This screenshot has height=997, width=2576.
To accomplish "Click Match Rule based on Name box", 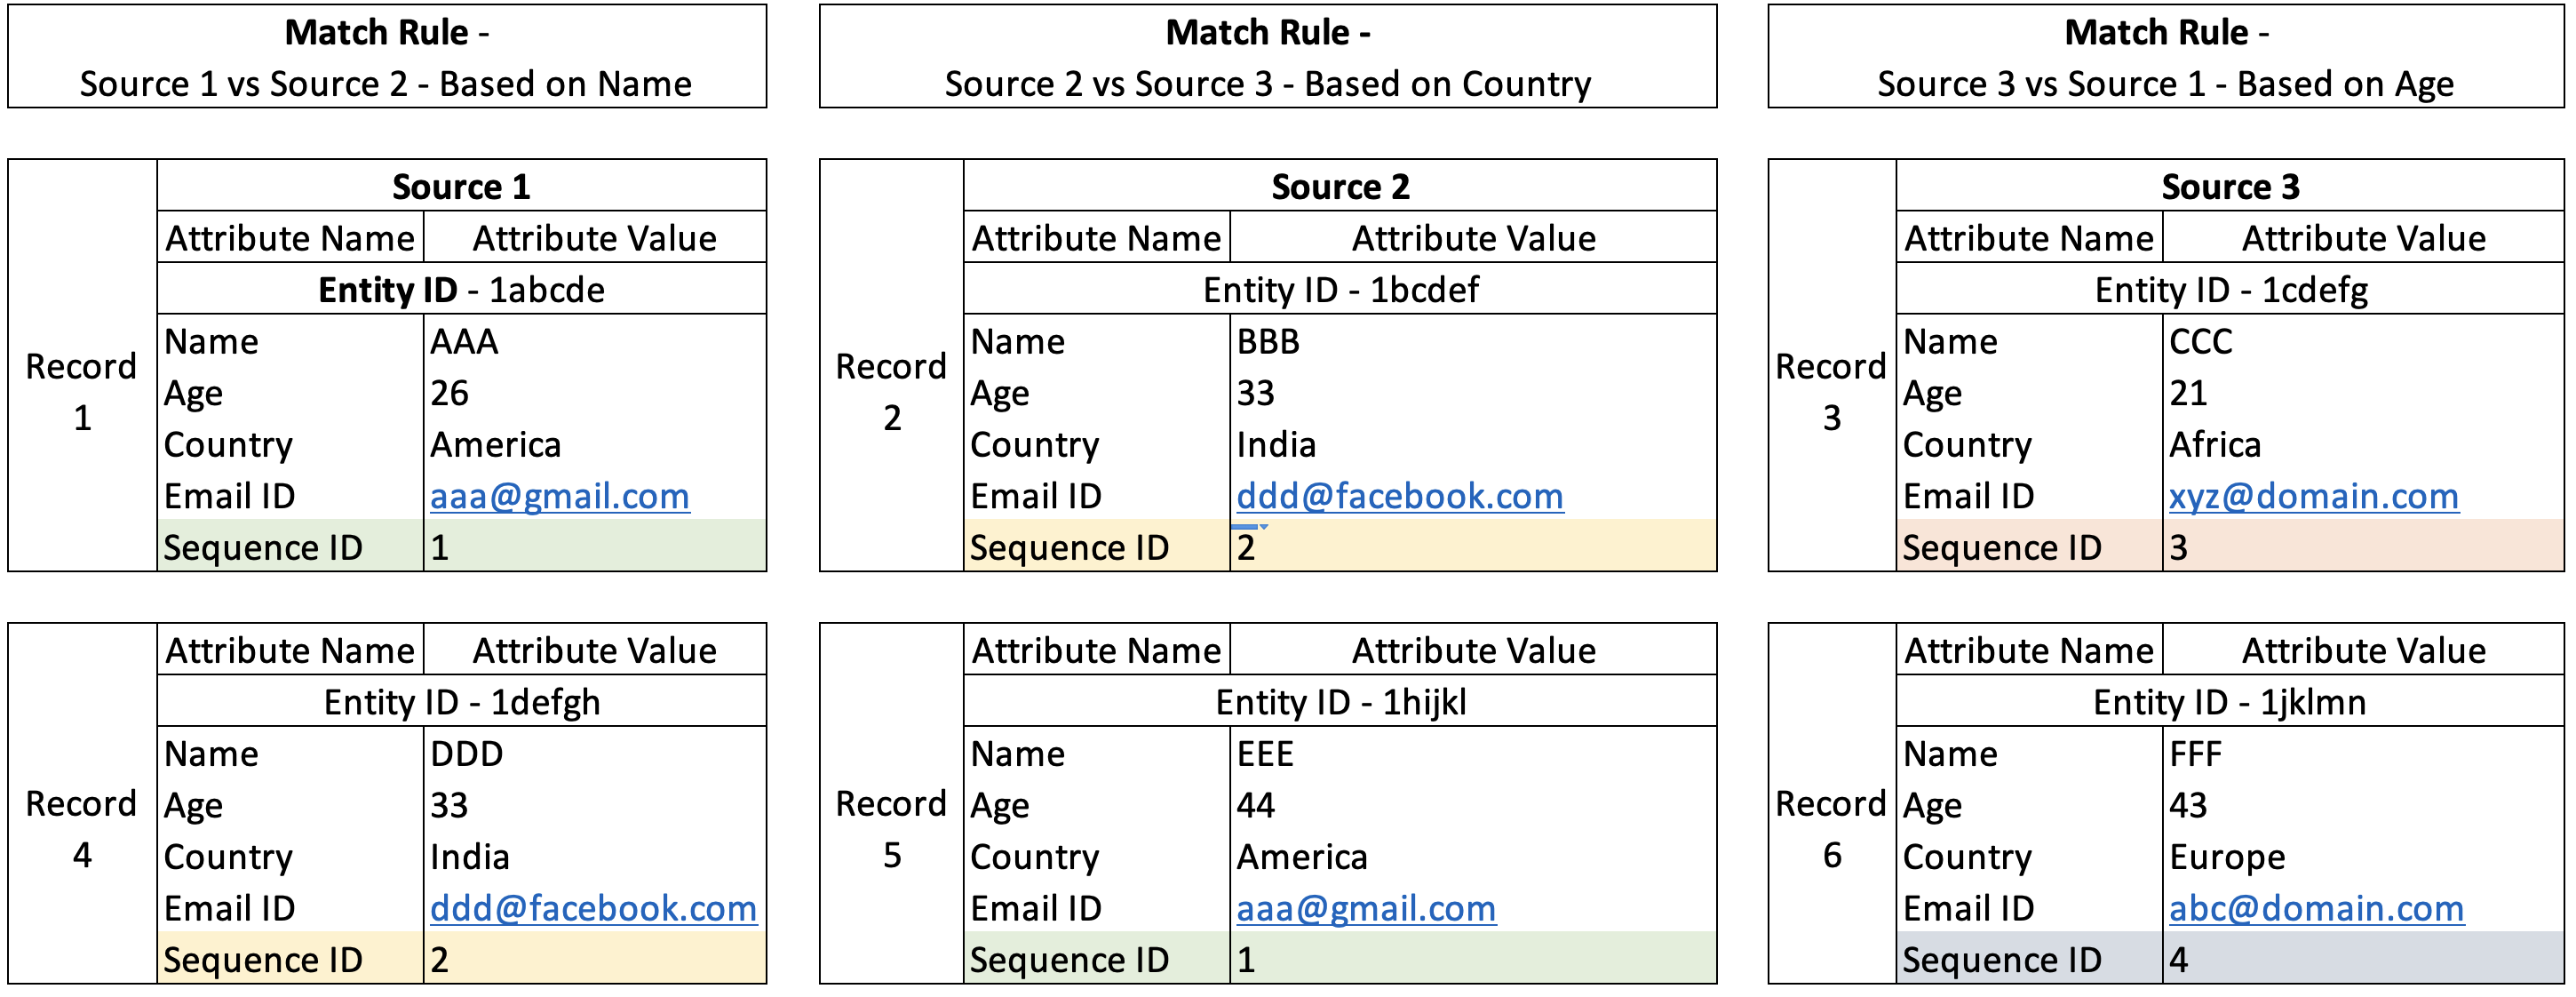I will coord(386,57).
